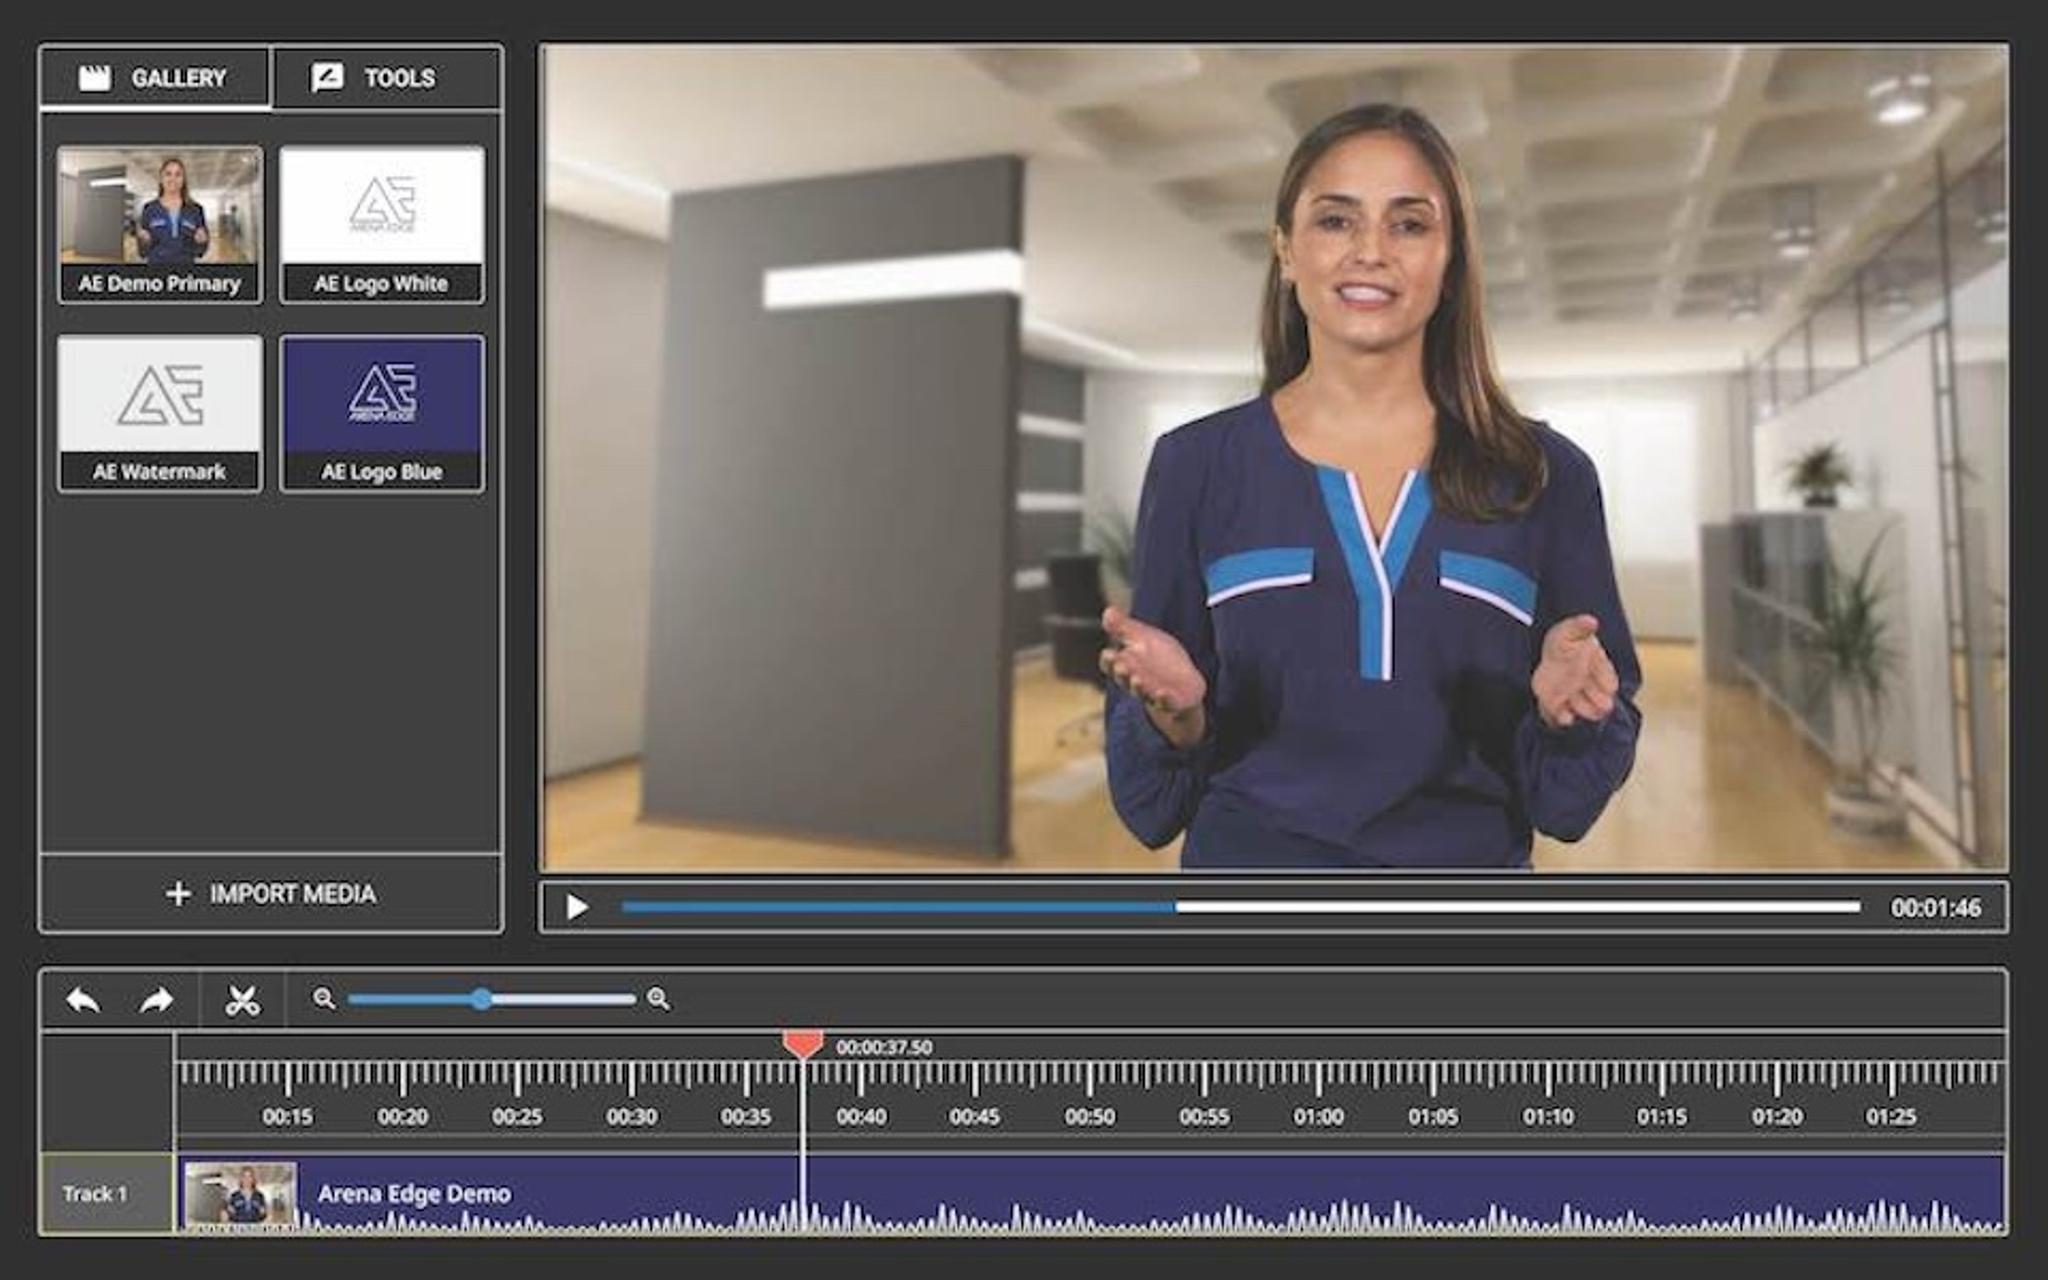This screenshot has width=2048, height=1280.
Task: Click the red playhead marker
Action: pos(802,1045)
